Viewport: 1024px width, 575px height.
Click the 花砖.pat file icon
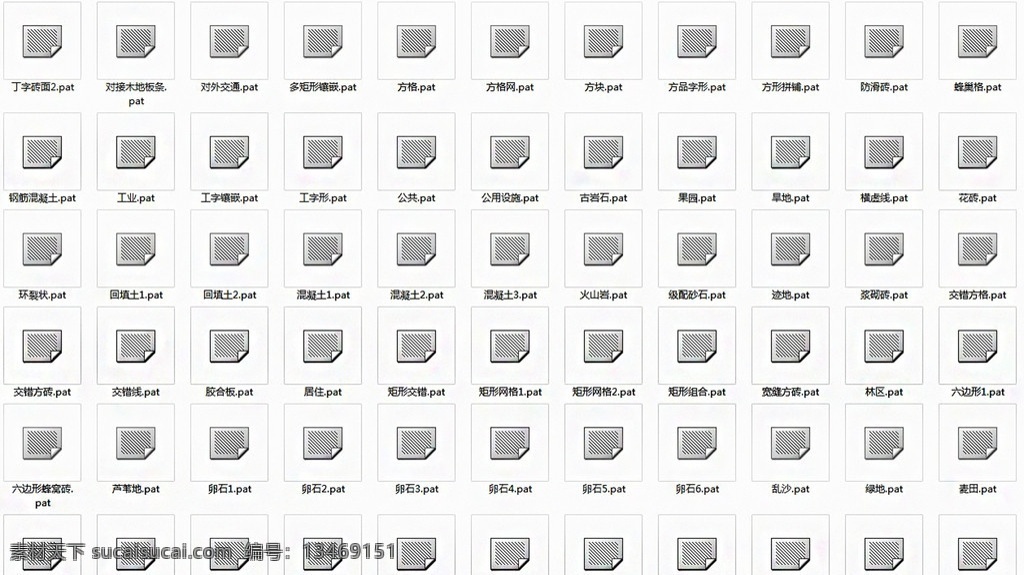click(x=978, y=152)
